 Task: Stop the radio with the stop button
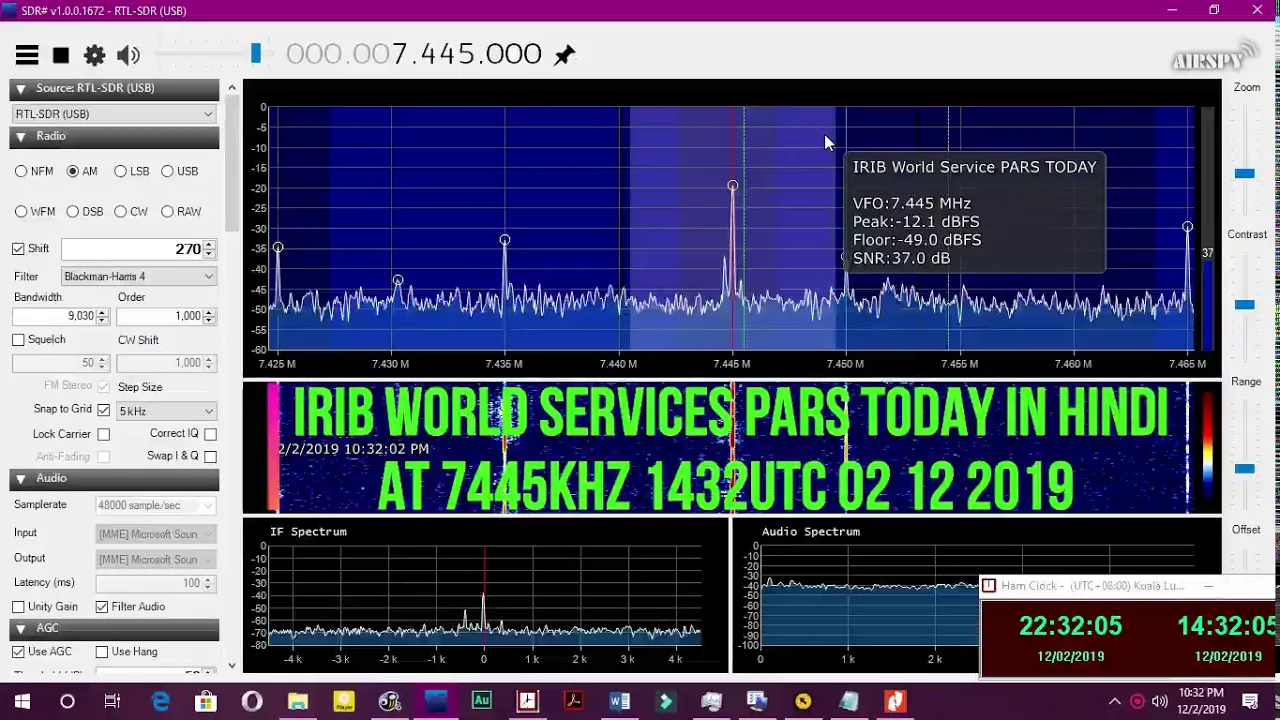click(x=61, y=55)
